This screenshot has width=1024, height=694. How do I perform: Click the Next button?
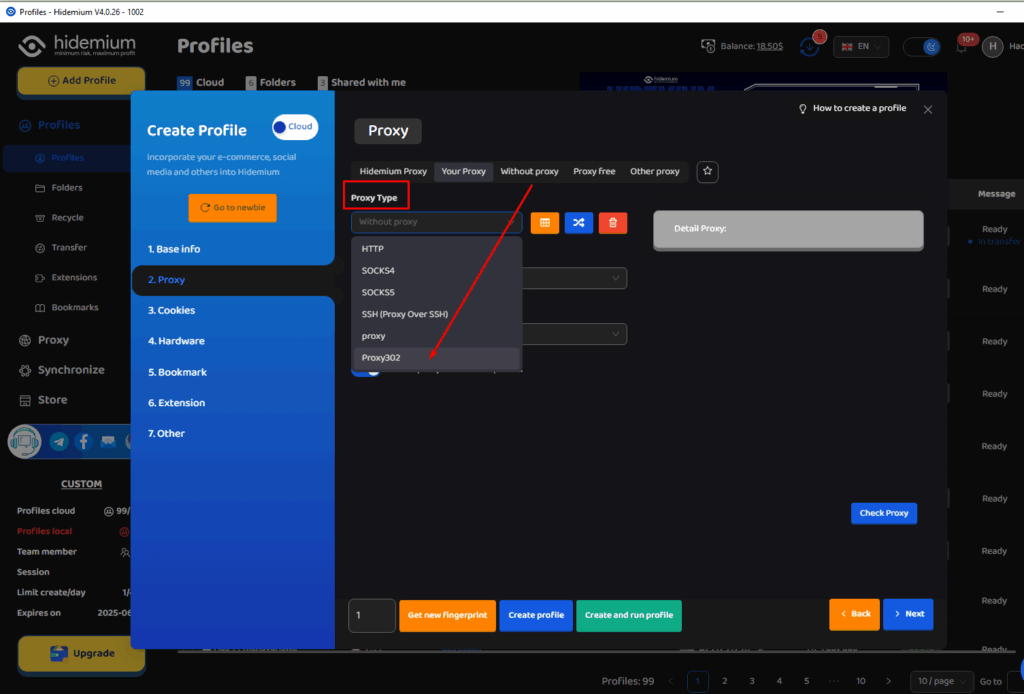[x=908, y=614]
